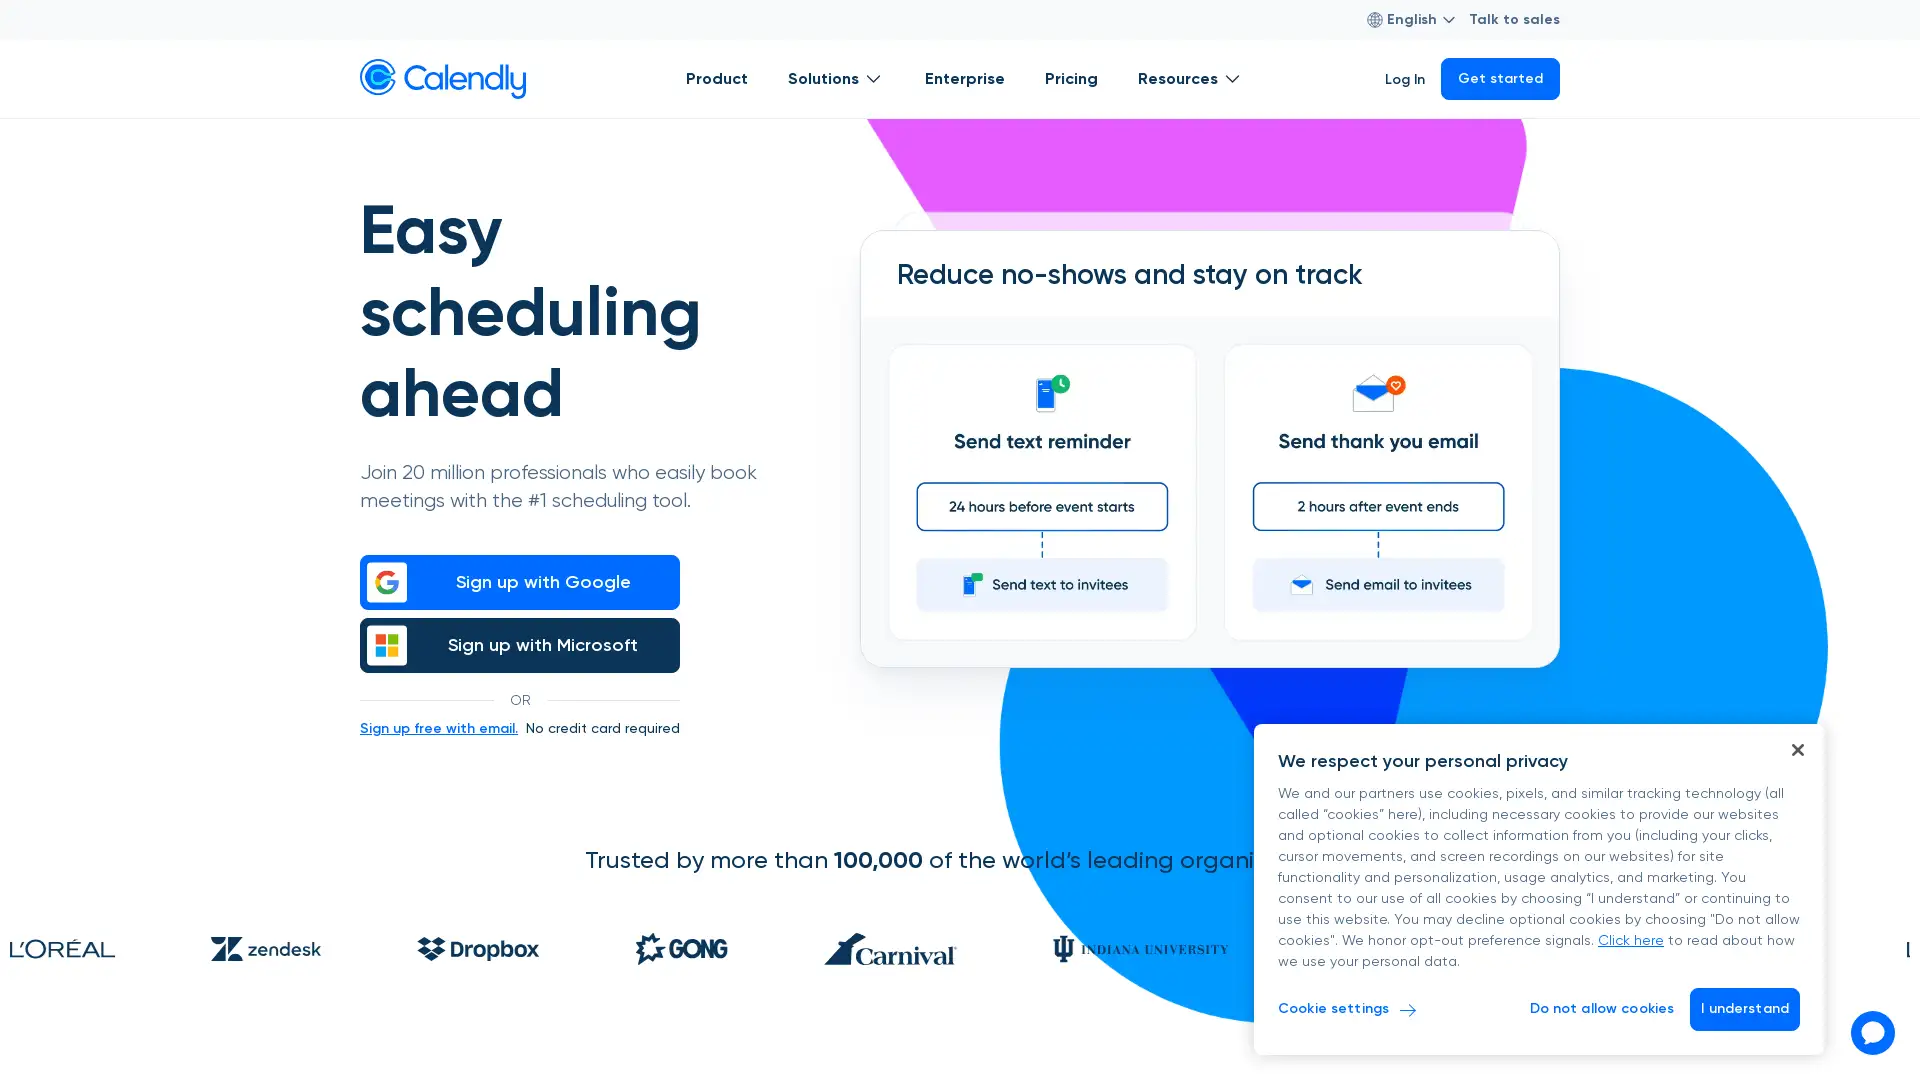The image size is (1920, 1080).
Task: Click the Talk to sales text link
Action: (x=1515, y=20)
